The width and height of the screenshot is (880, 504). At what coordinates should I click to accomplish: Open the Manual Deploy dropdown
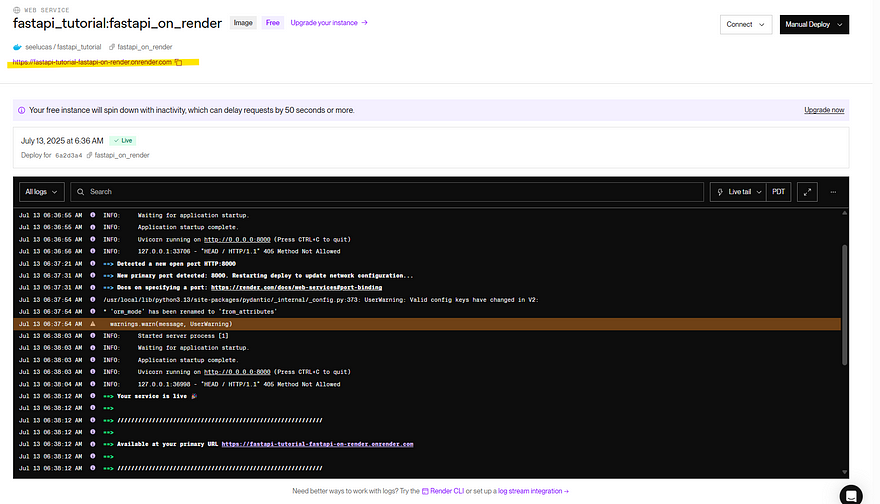pyautogui.click(x=814, y=25)
